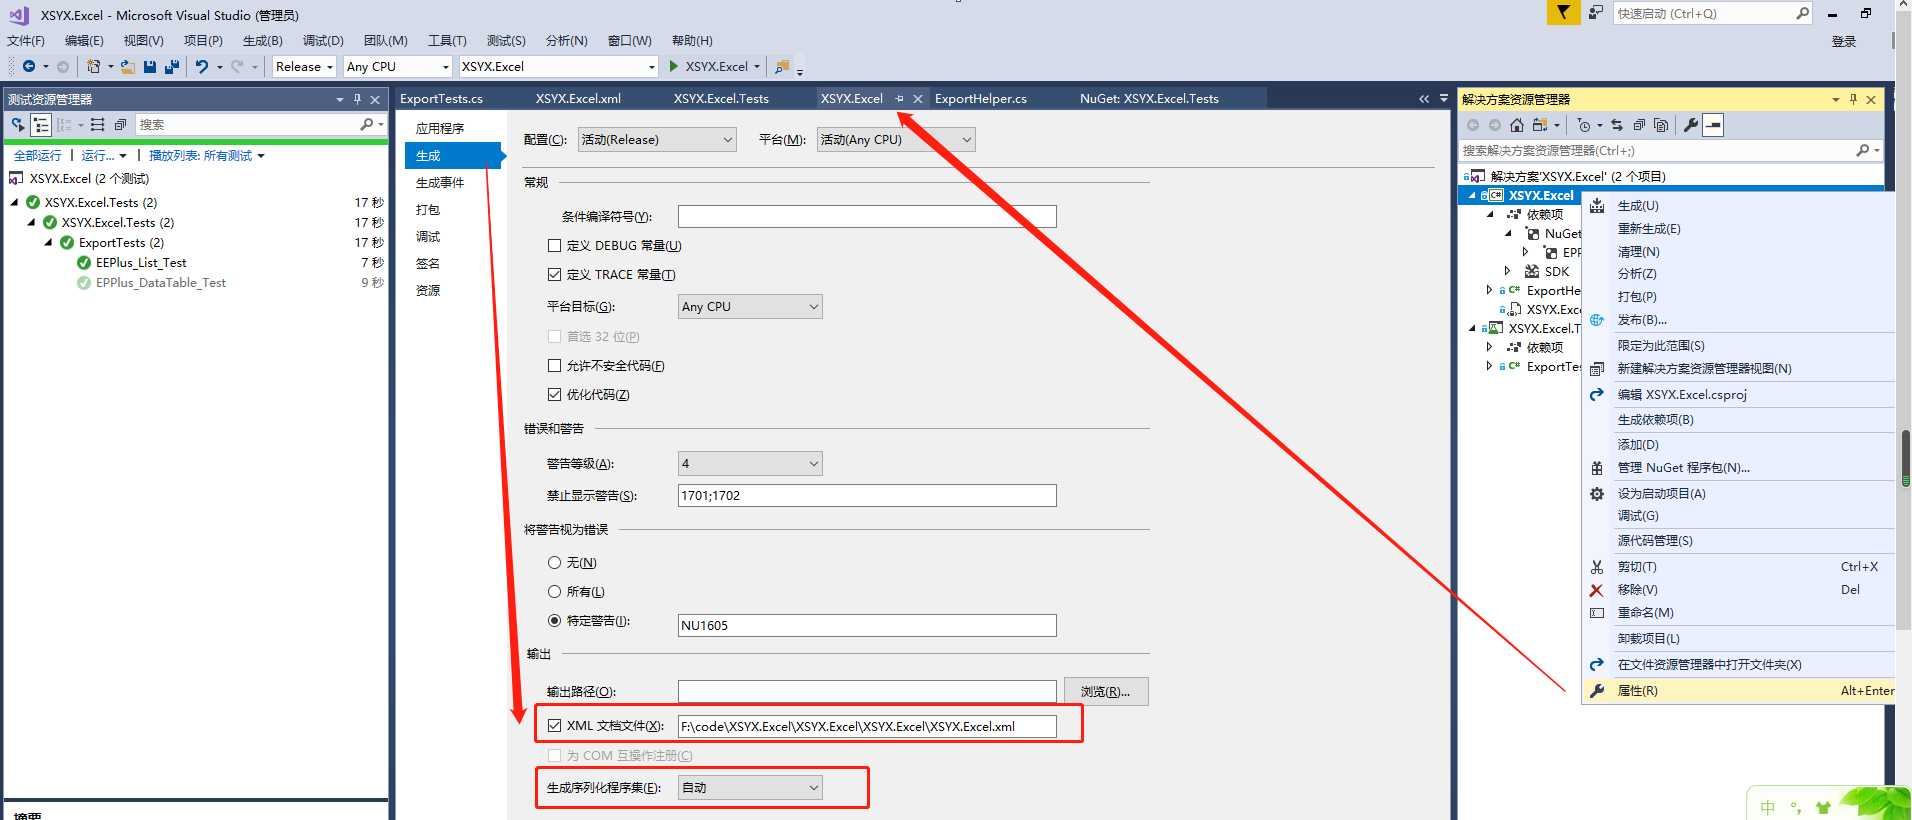
Task: Click the Navigate Backward arrow in main toolbar
Action: (29, 67)
